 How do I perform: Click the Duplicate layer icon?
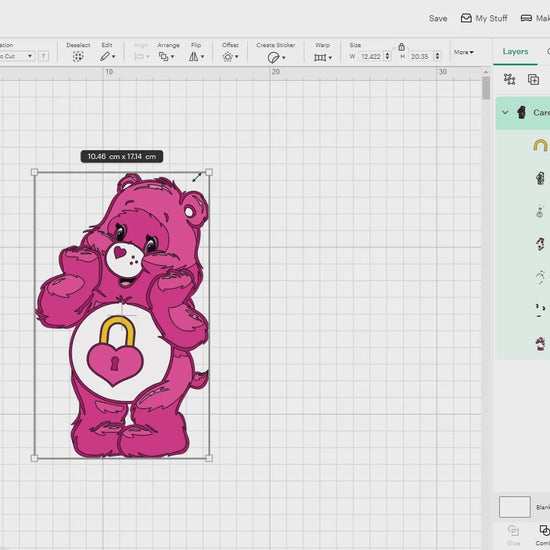point(533,79)
